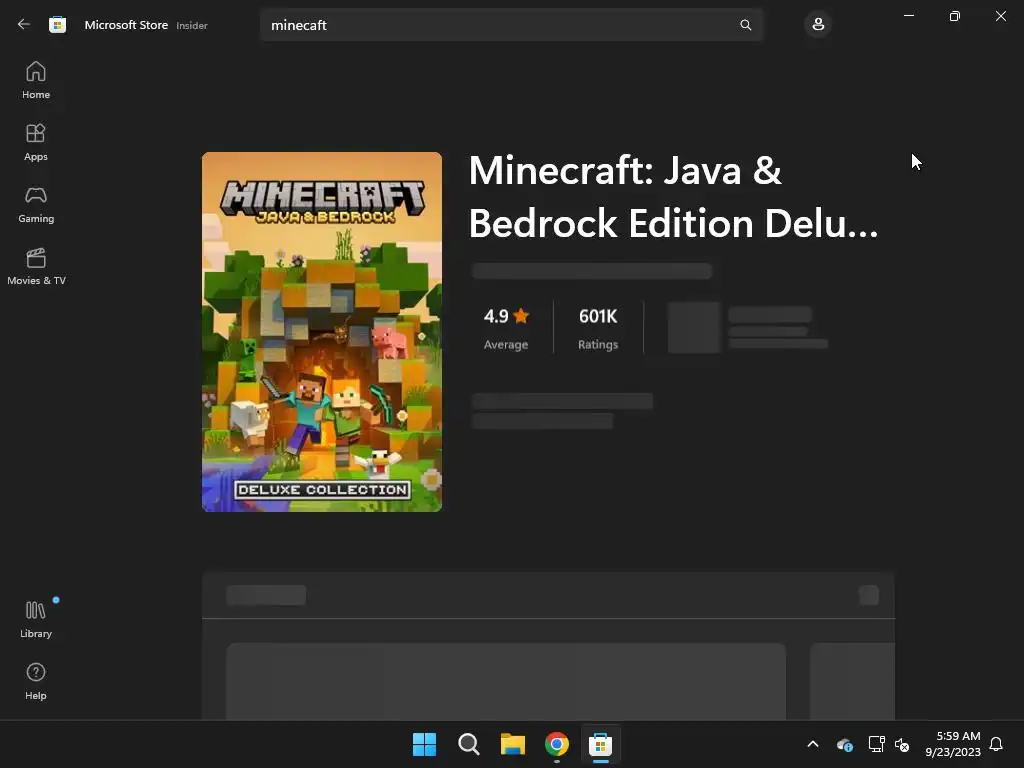The height and width of the screenshot is (768, 1024).
Task: Click the 601K Ratings count
Action: click(598, 328)
